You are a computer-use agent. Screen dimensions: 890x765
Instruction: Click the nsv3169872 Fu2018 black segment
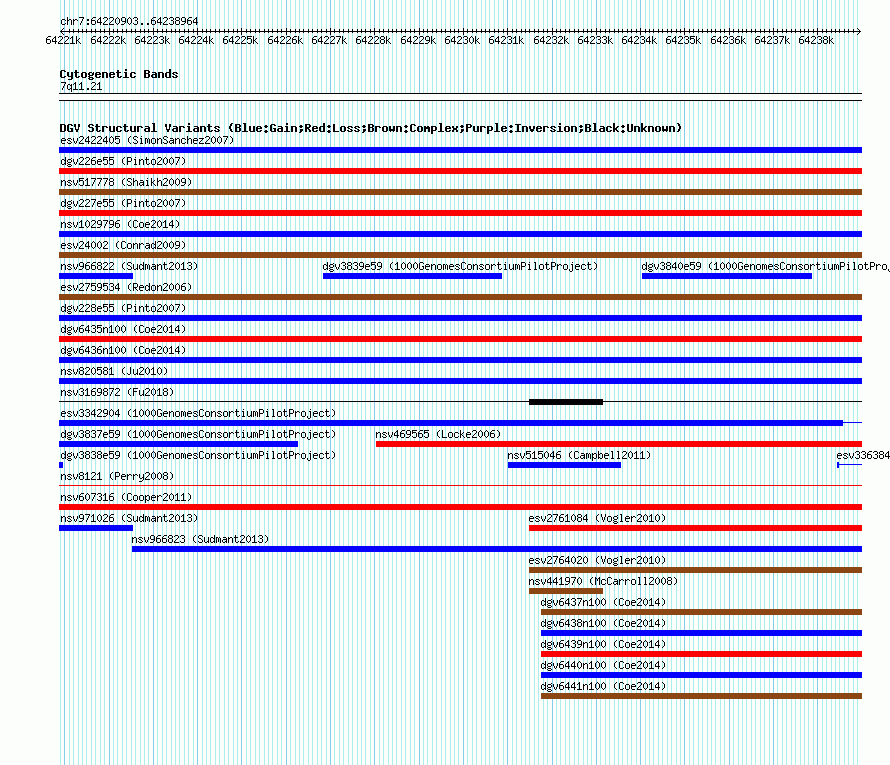566,402
